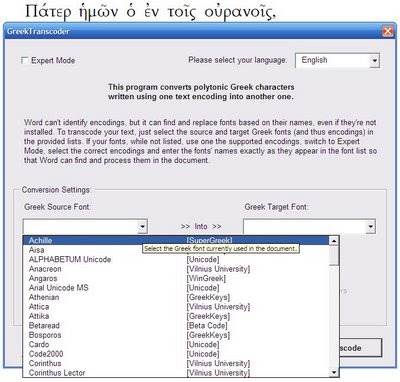Select Bosporos from the list

coord(176,335)
